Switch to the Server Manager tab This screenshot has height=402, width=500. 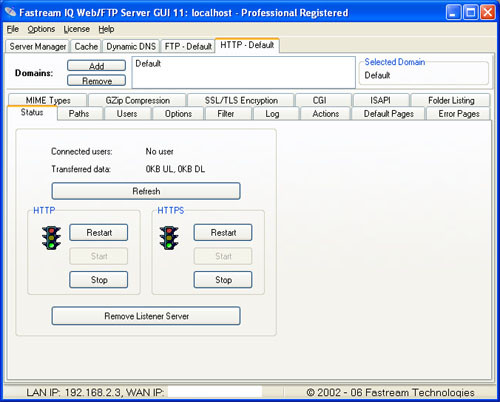pyautogui.click(x=37, y=46)
